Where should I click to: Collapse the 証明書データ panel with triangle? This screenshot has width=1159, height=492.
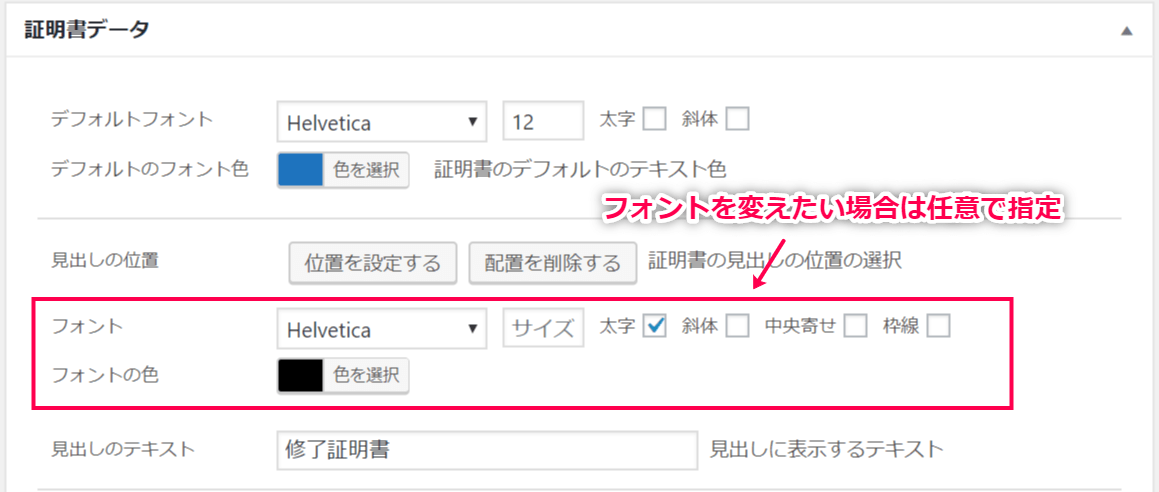(x=1126, y=31)
